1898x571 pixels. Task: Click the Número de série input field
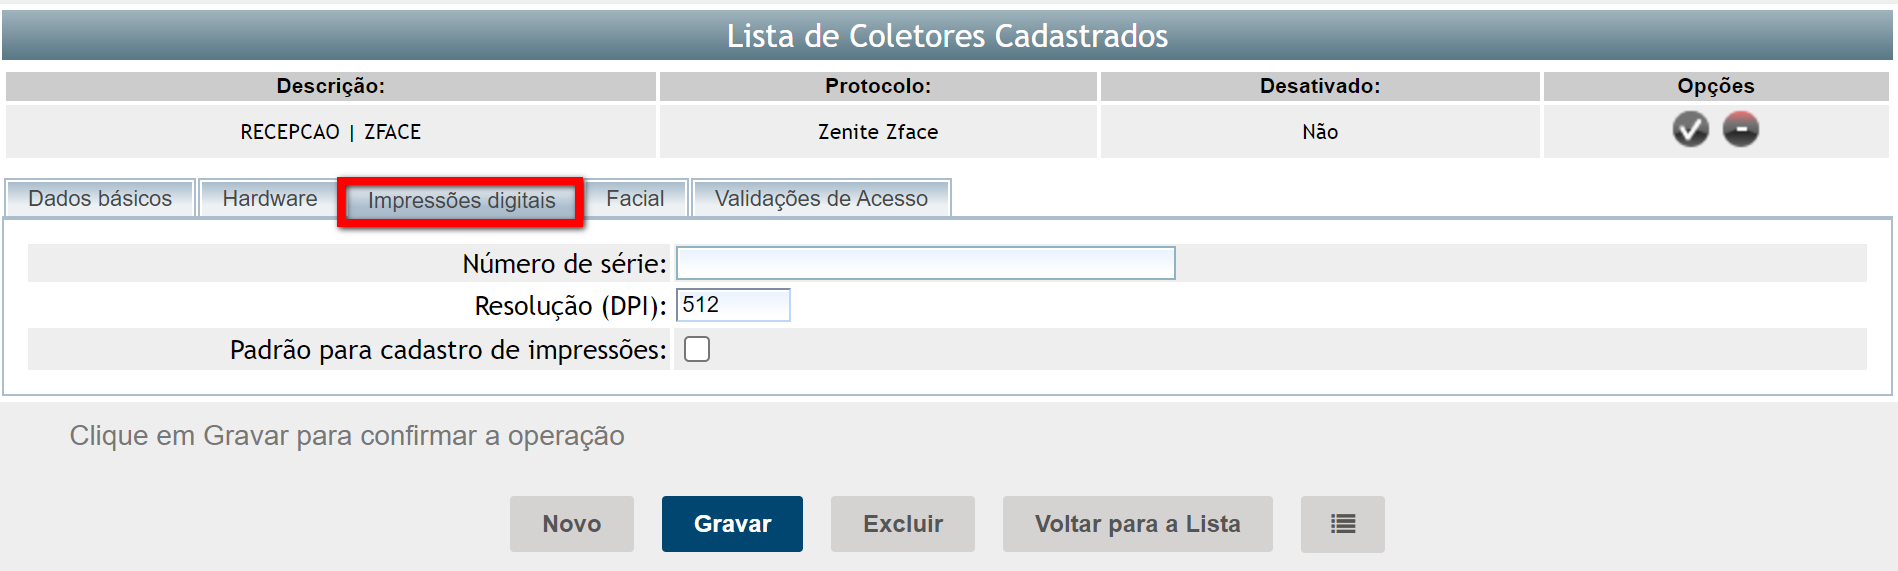(925, 263)
